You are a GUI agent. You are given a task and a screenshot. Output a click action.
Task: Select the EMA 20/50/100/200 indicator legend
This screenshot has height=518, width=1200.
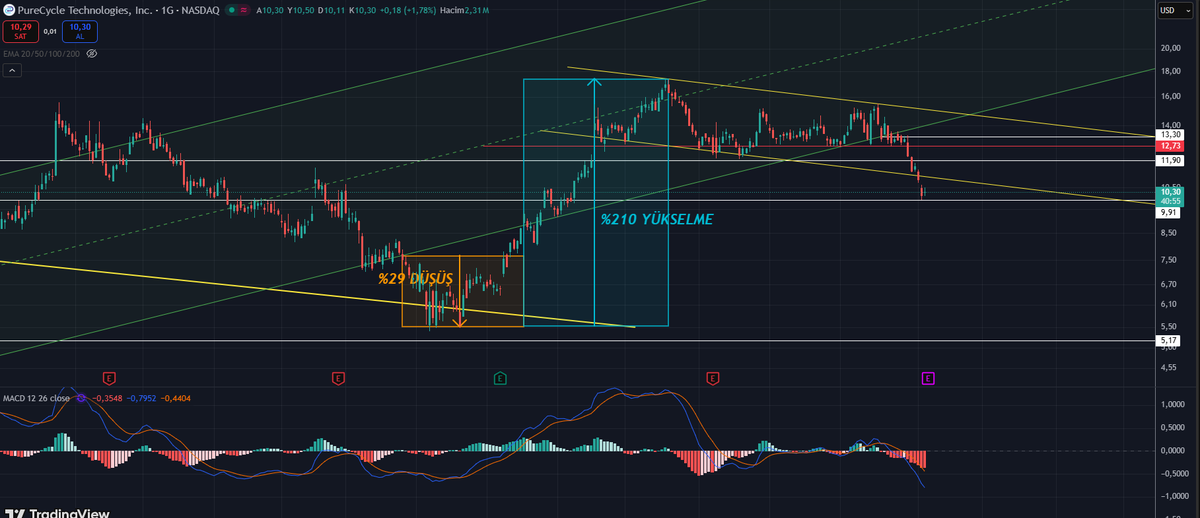pos(41,52)
